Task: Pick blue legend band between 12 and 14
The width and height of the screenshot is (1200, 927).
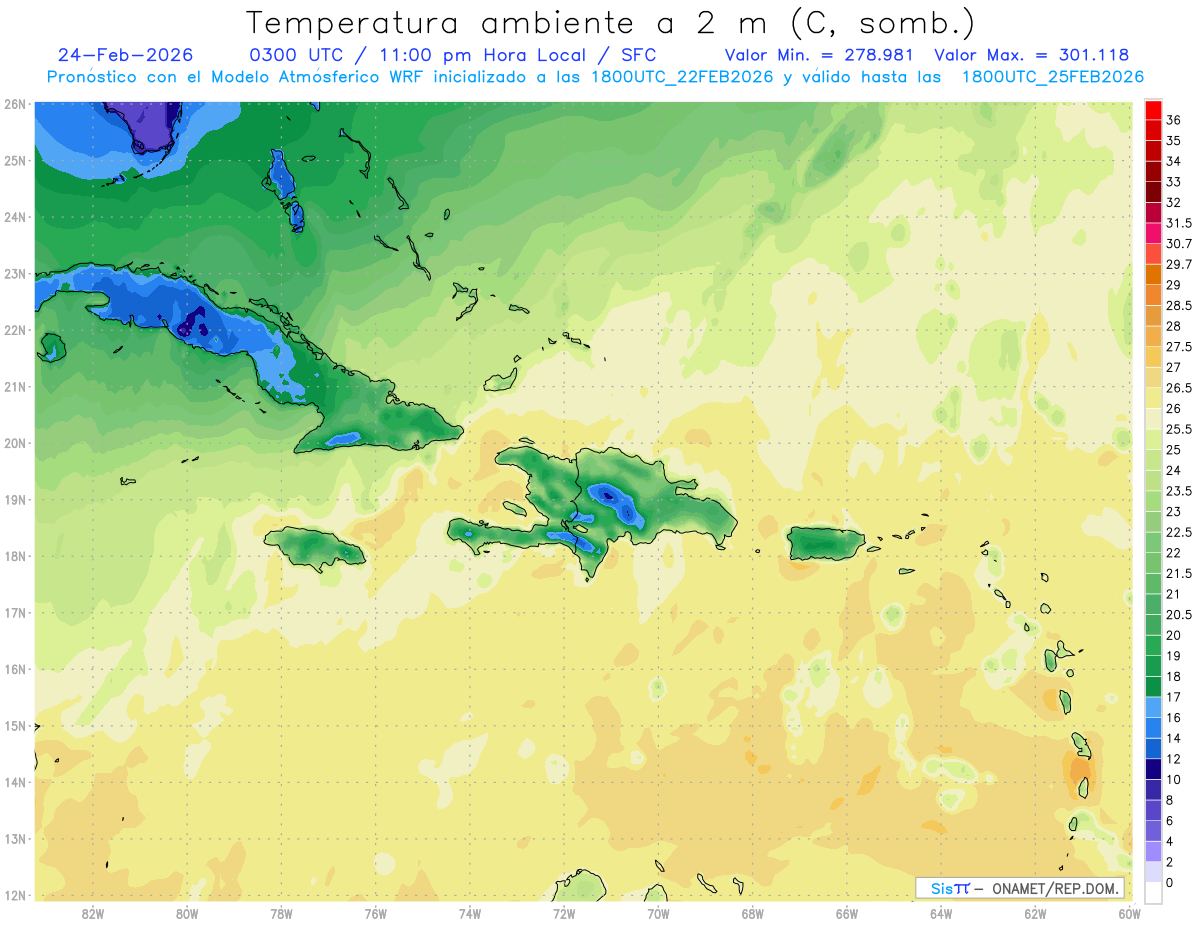Action: pyautogui.click(x=1153, y=749)
